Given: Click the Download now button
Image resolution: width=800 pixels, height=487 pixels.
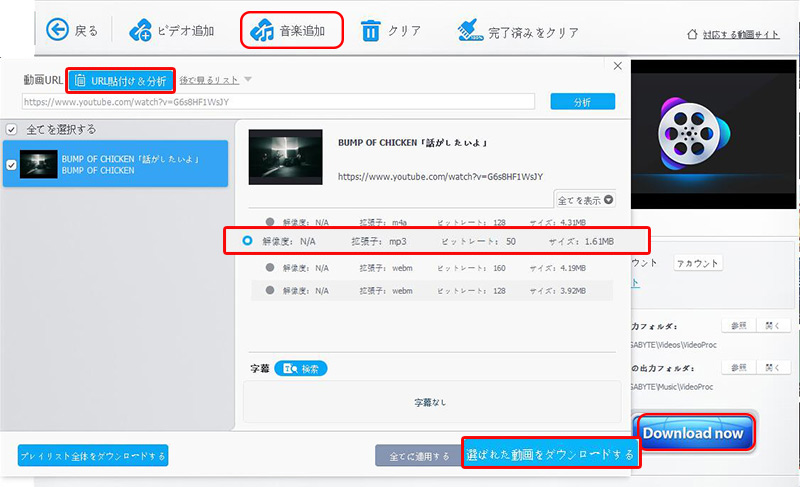Looking at the screenshot, I should pos(694,433).
